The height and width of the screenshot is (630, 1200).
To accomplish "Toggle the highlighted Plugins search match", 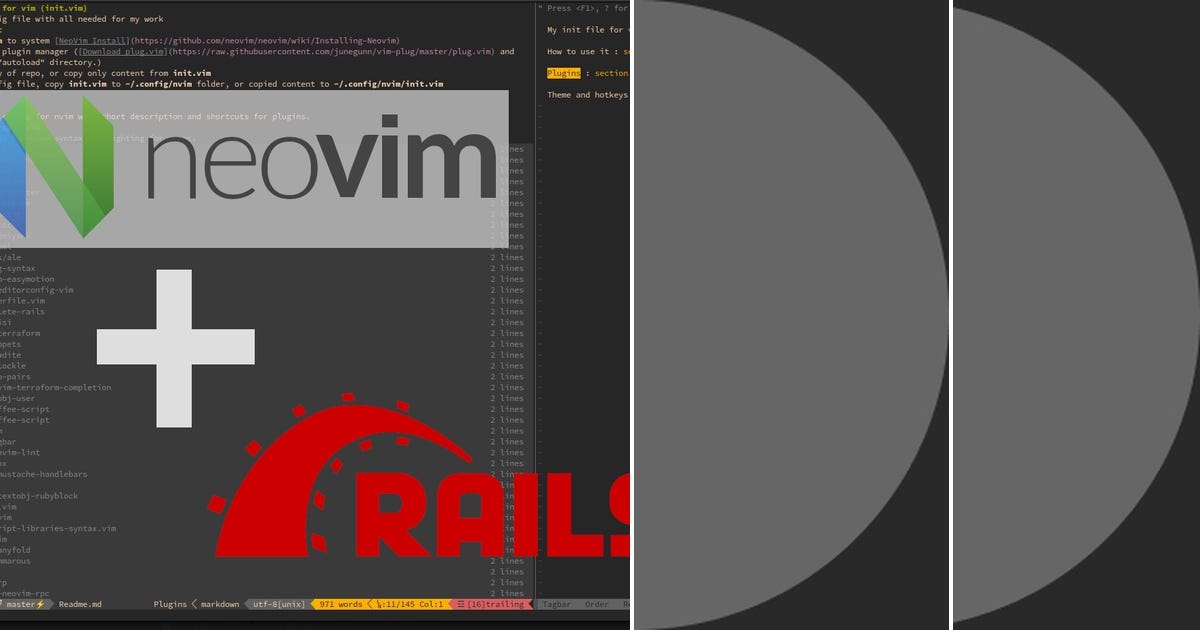I will tap(563, 73).
